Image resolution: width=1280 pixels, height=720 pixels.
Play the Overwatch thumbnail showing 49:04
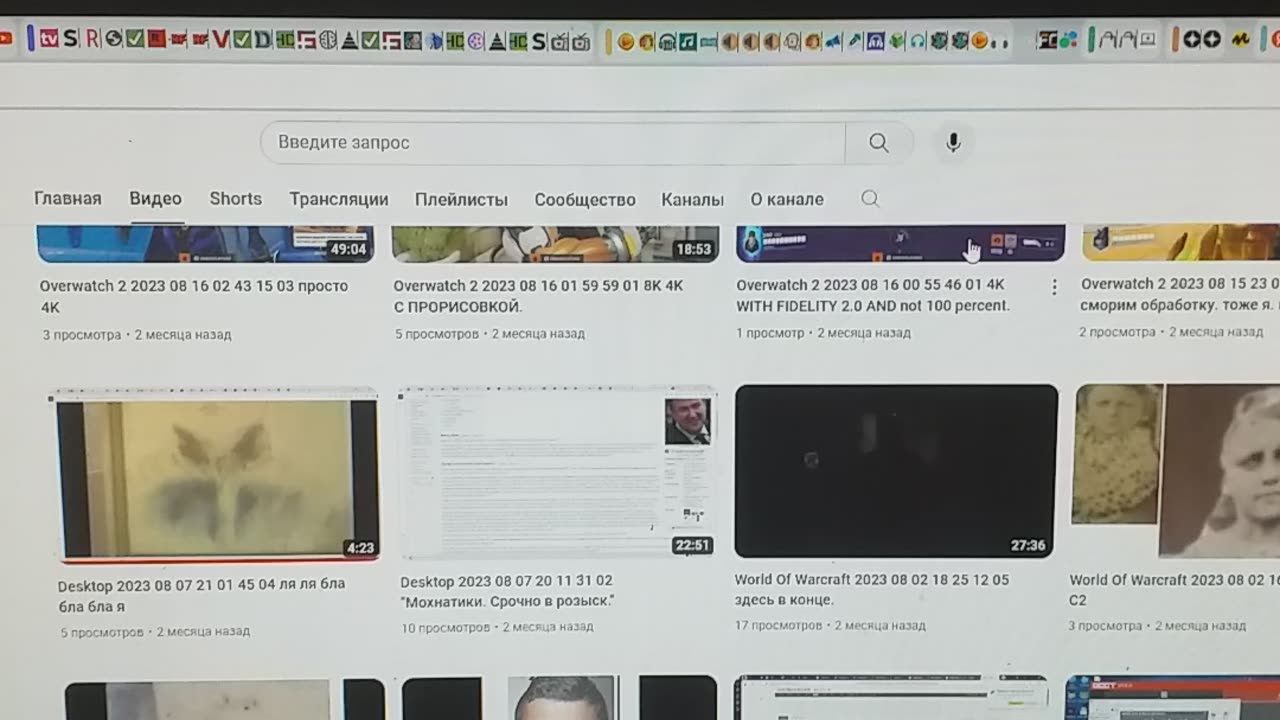pyautogui.click(x=205, y=244)
